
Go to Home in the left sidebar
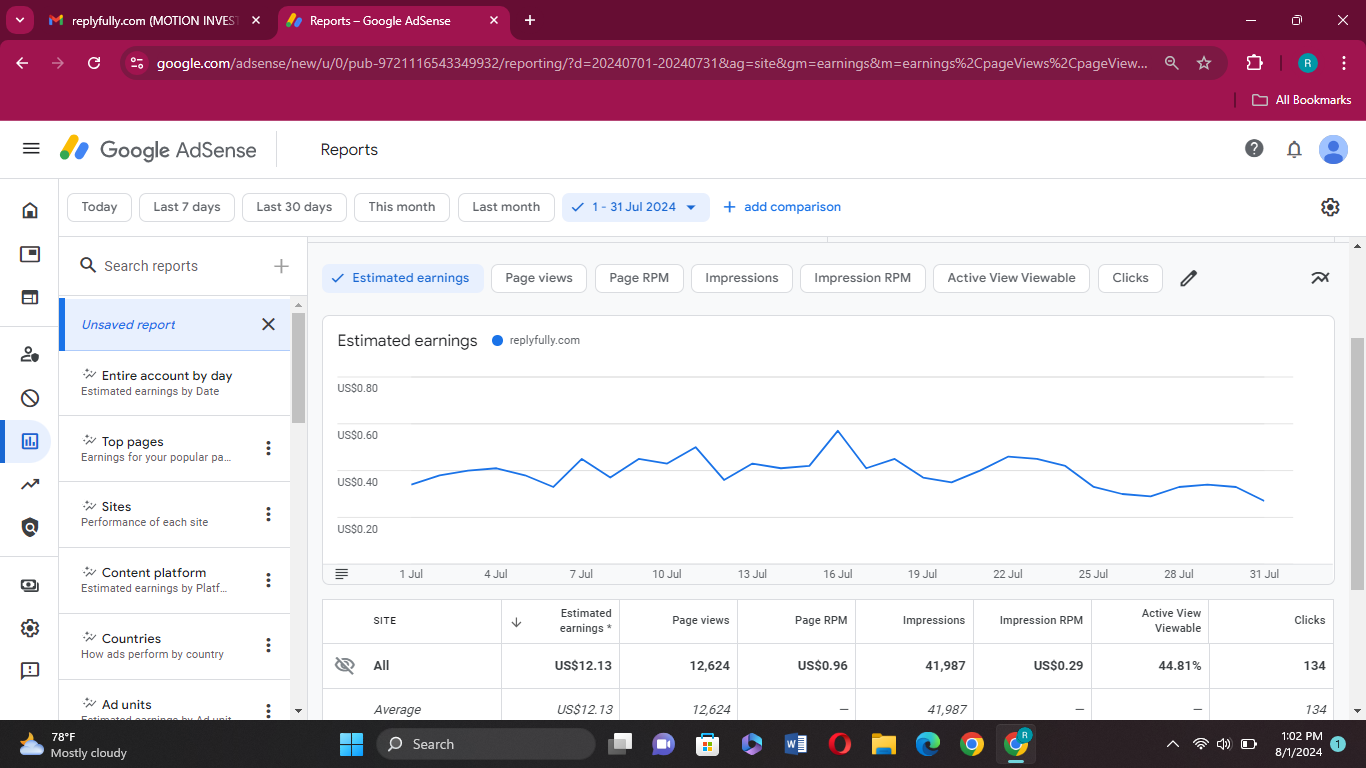pos(30,210)
